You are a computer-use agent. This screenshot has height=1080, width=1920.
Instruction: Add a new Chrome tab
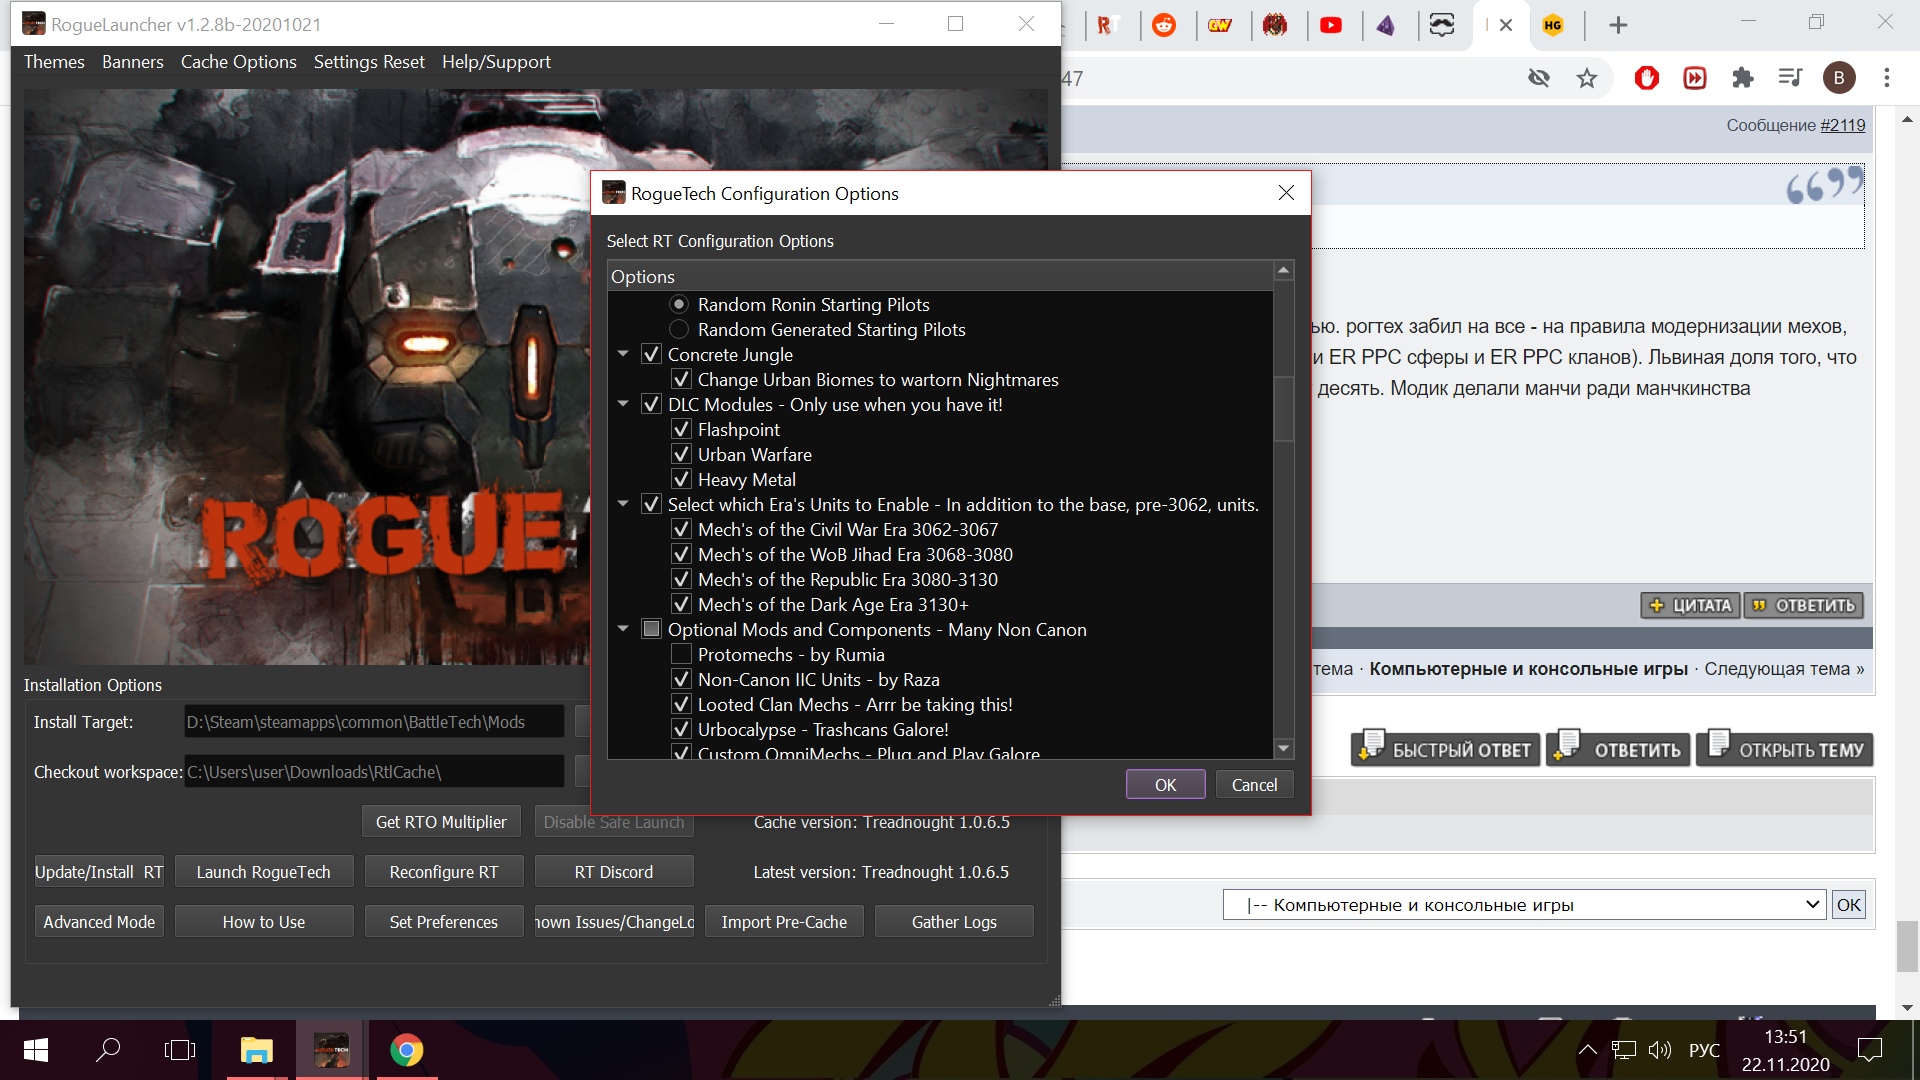pos(1618,25)
